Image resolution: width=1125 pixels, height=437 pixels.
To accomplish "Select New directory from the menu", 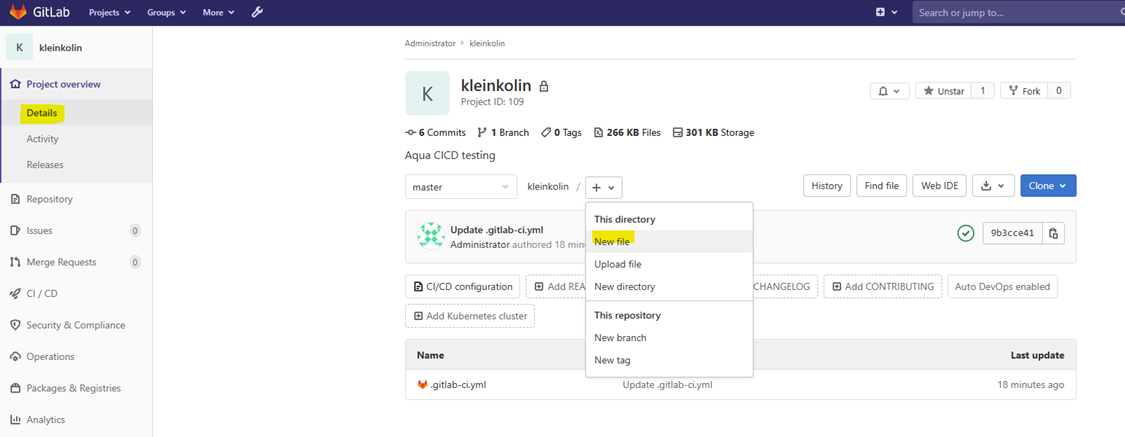I will point(669,286).
